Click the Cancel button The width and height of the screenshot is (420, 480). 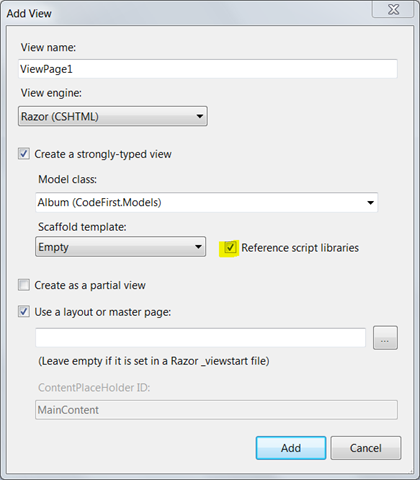[x=366, y=448]
